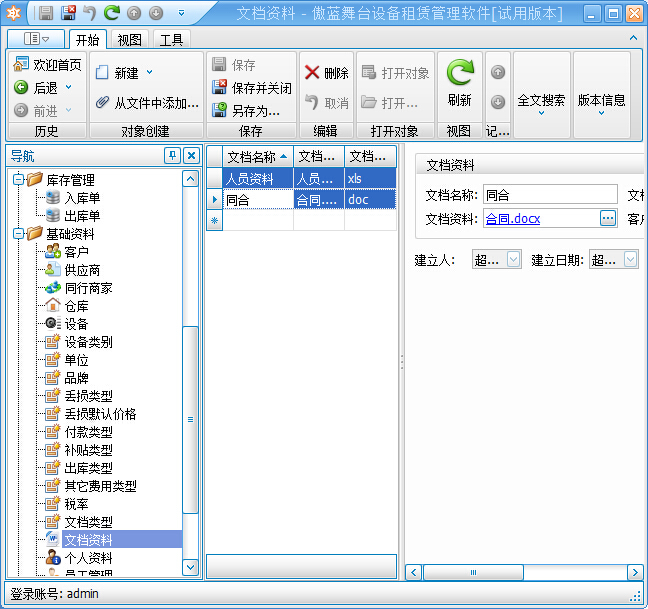
Task: Click the 文档名称 text field containing 同合
Action: (549, 195)
